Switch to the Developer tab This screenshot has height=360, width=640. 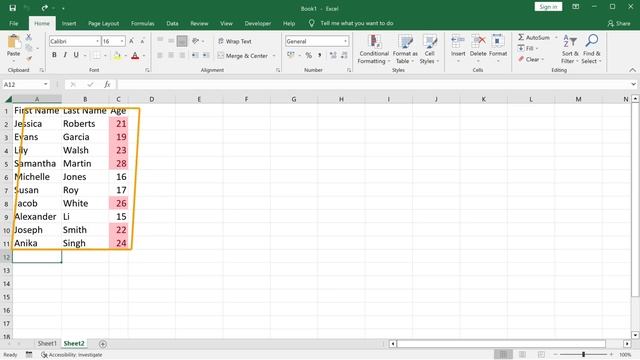click(258, 23)
